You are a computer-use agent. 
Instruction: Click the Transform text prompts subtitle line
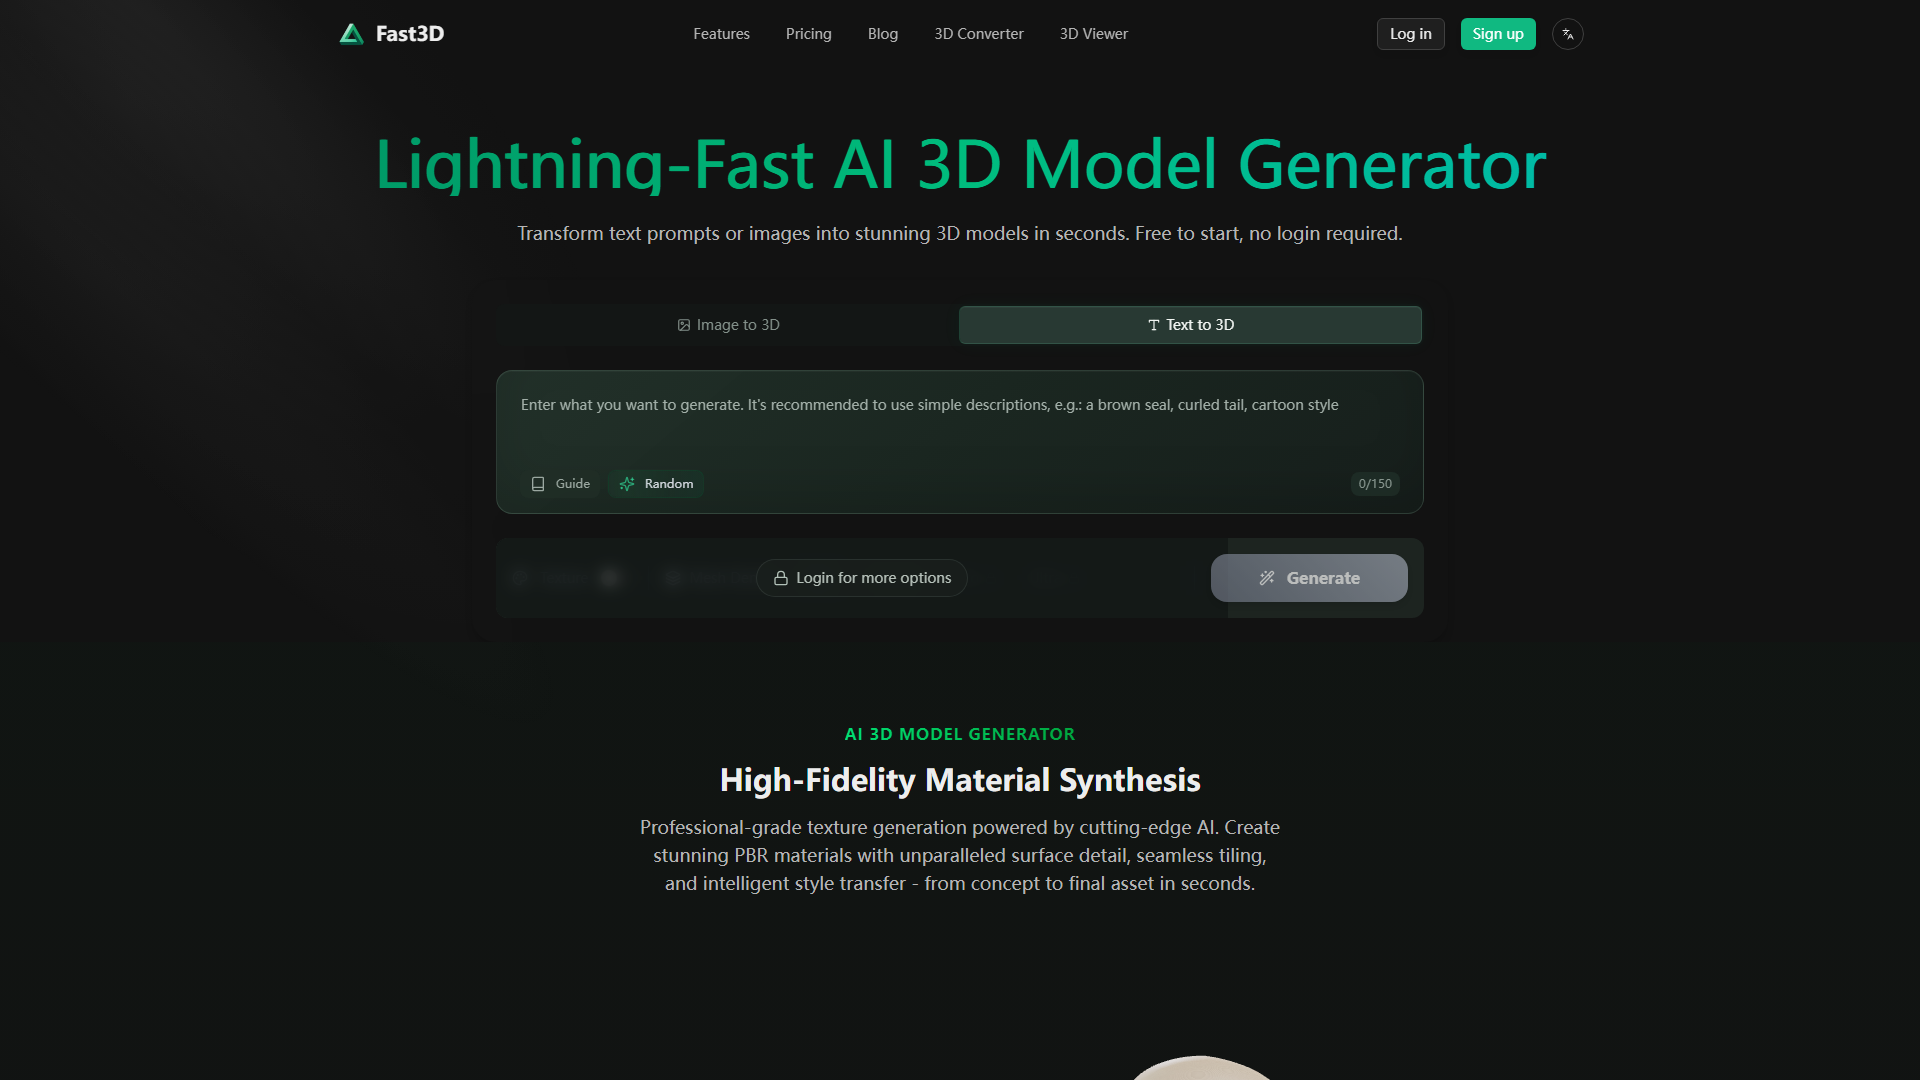[x=959, y=234]
